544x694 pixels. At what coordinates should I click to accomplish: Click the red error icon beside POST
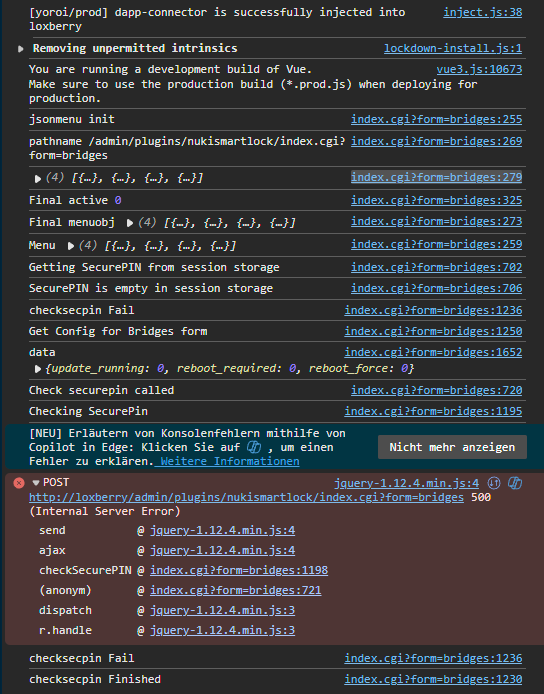pos(19,482)
